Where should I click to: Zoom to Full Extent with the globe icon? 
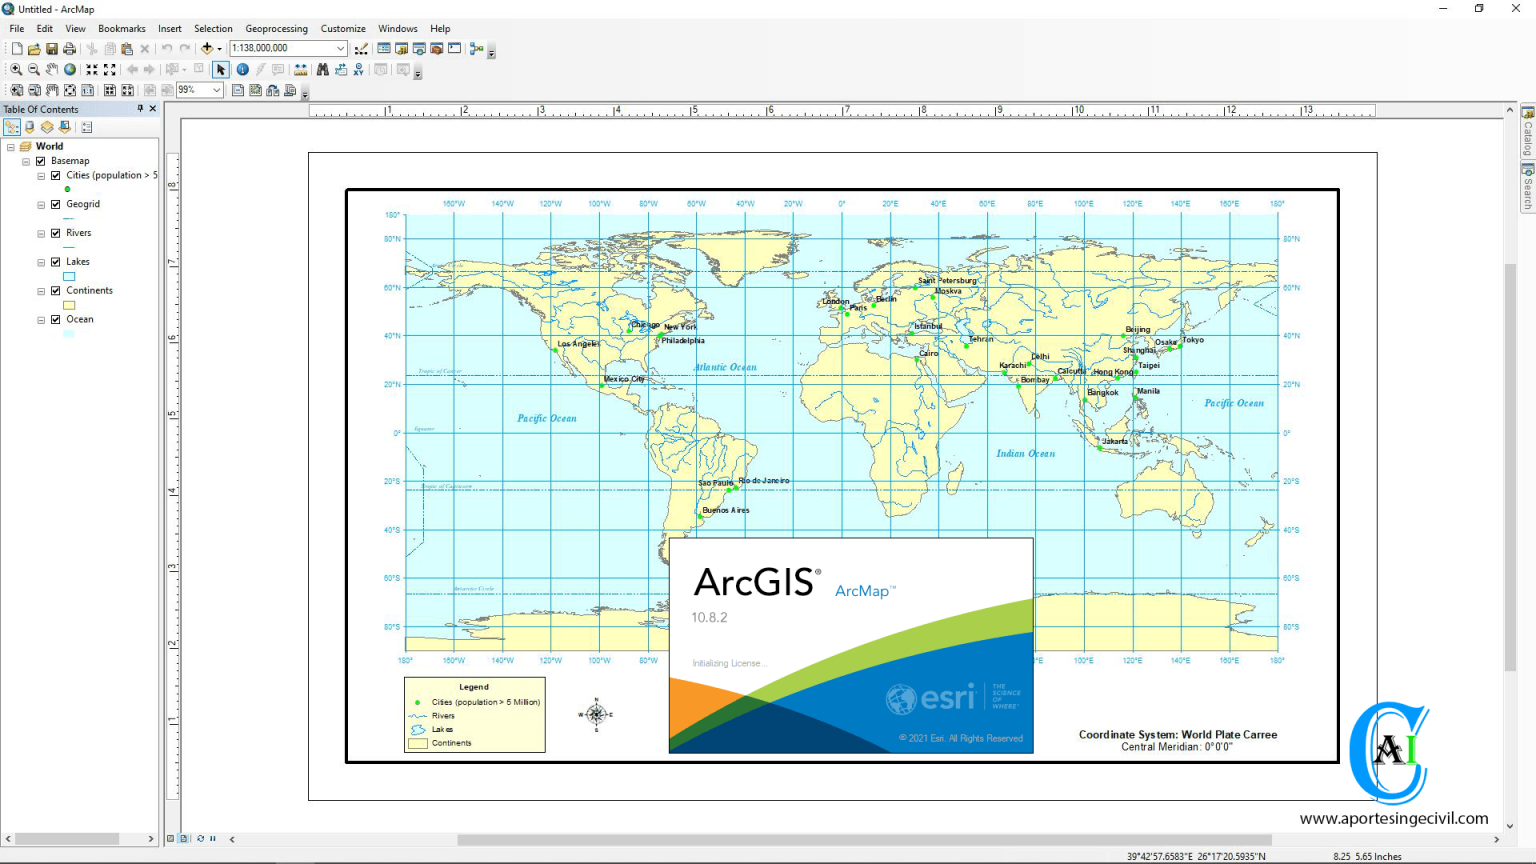69,70
